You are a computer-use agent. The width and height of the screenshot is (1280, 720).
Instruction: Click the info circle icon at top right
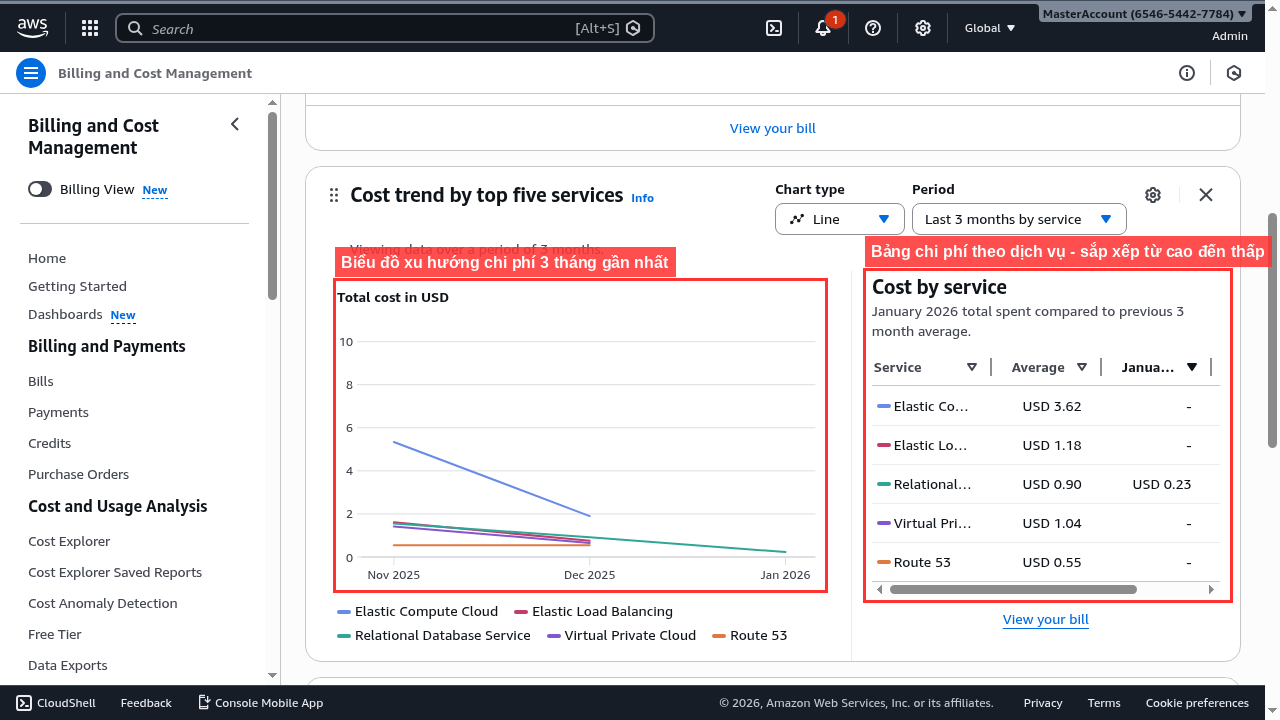pyautogui.click(x=1187, y=73)
